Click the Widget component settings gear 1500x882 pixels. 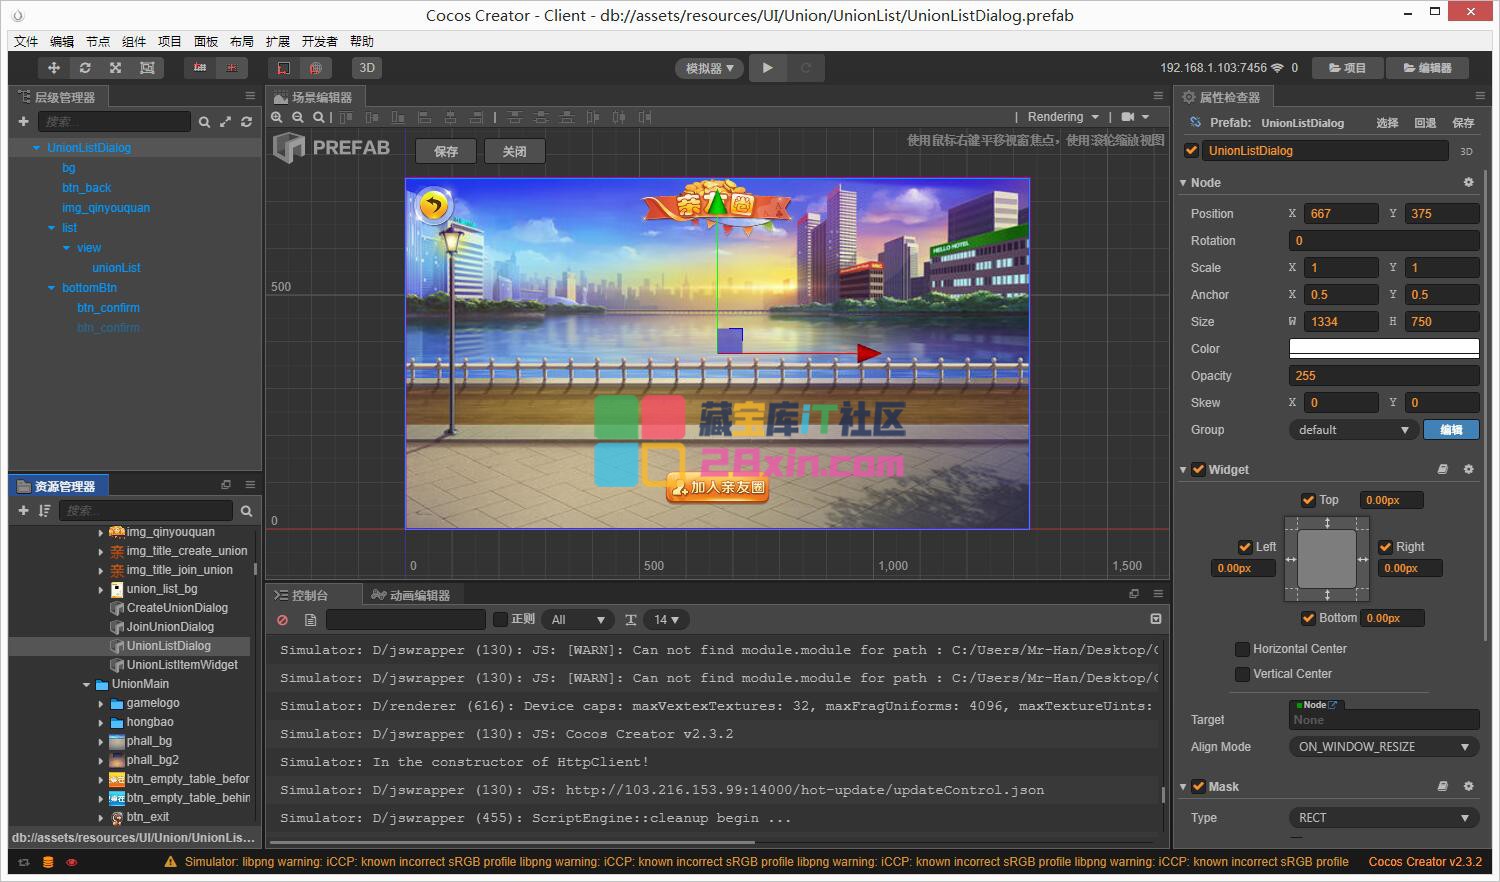[x=1468, y=469]
